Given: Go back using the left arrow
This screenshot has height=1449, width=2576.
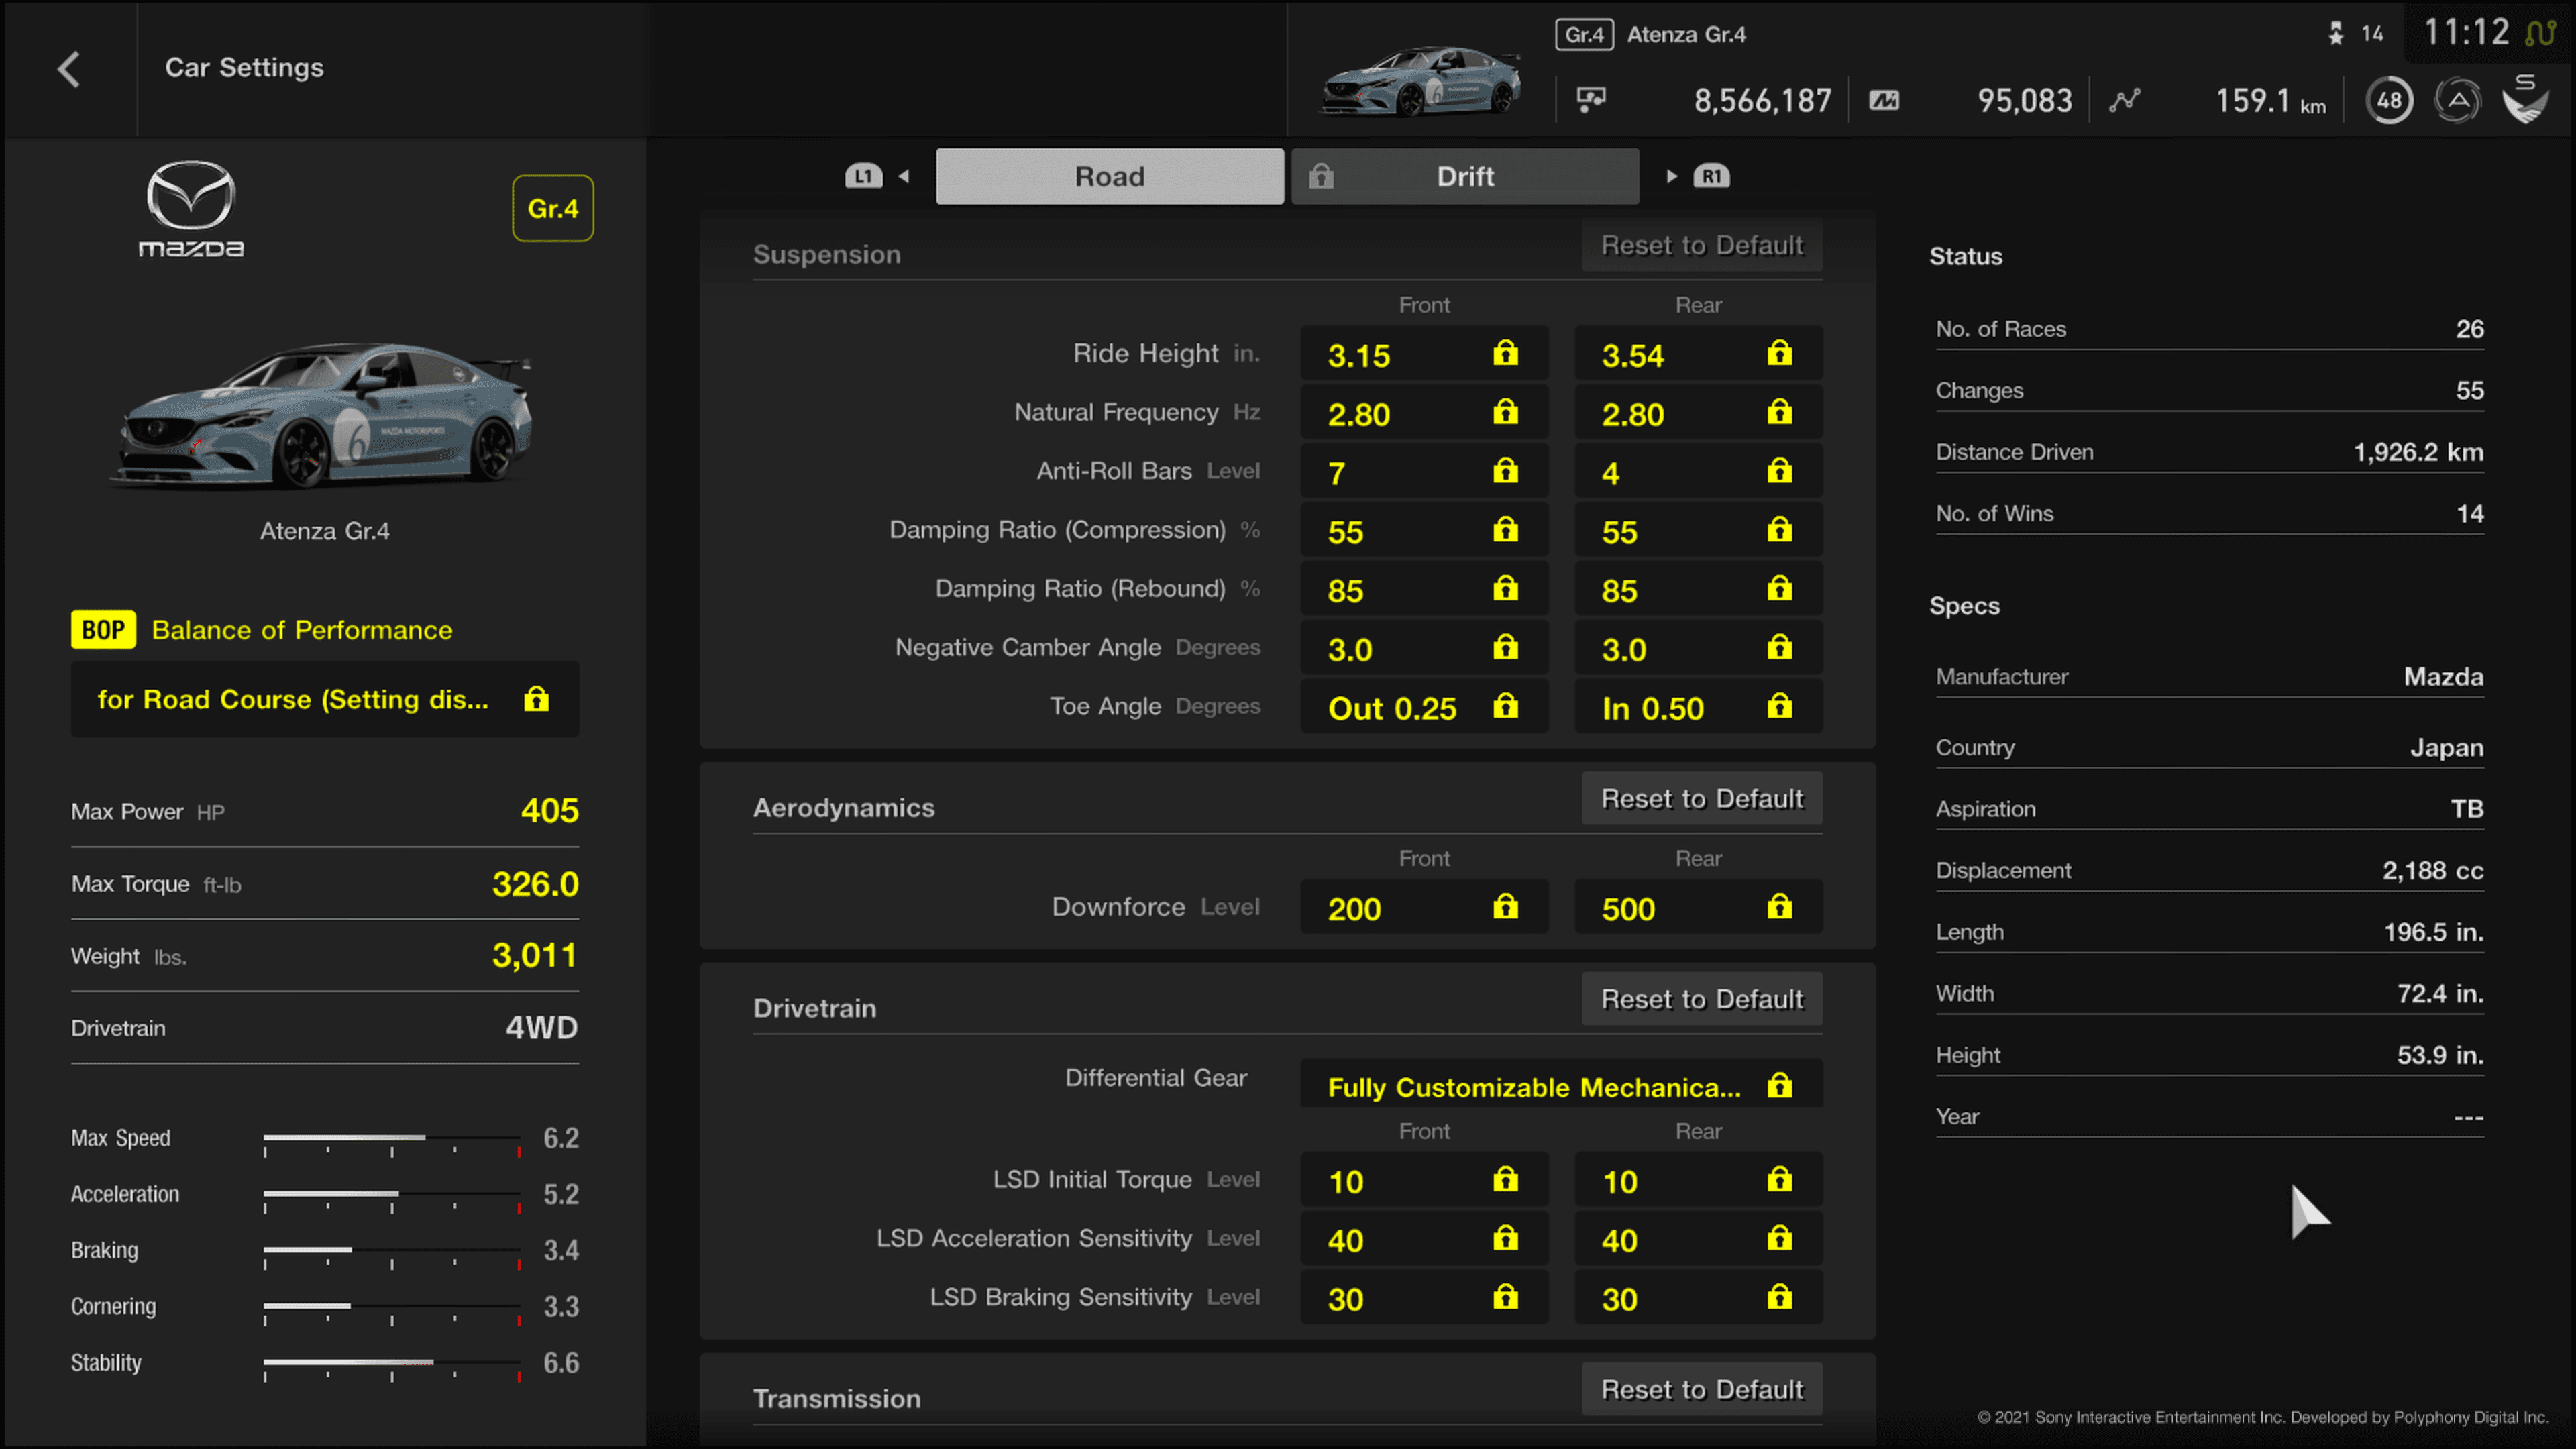Looking at the screenshot, I should 69,69.
